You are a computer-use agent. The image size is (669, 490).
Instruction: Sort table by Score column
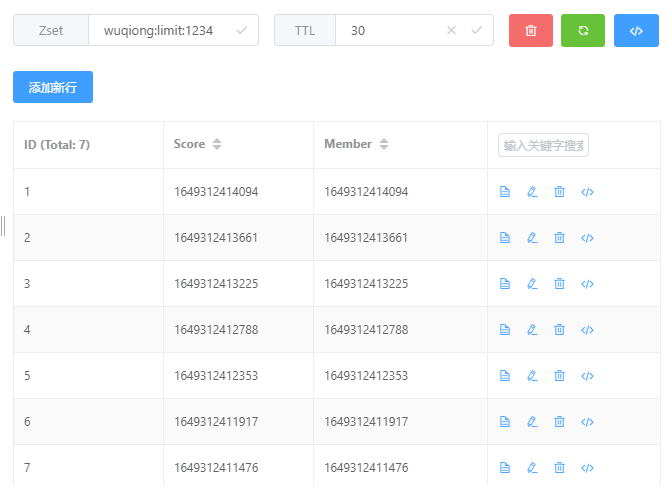tap(217, 144)
